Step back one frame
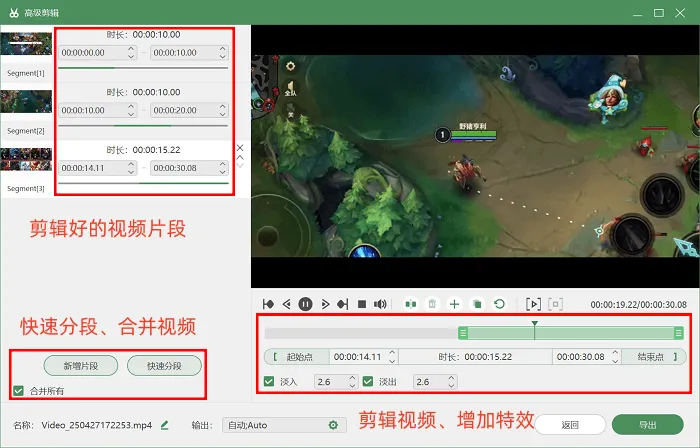This screenshot has height=448, width=700. [x=287, y=304]
